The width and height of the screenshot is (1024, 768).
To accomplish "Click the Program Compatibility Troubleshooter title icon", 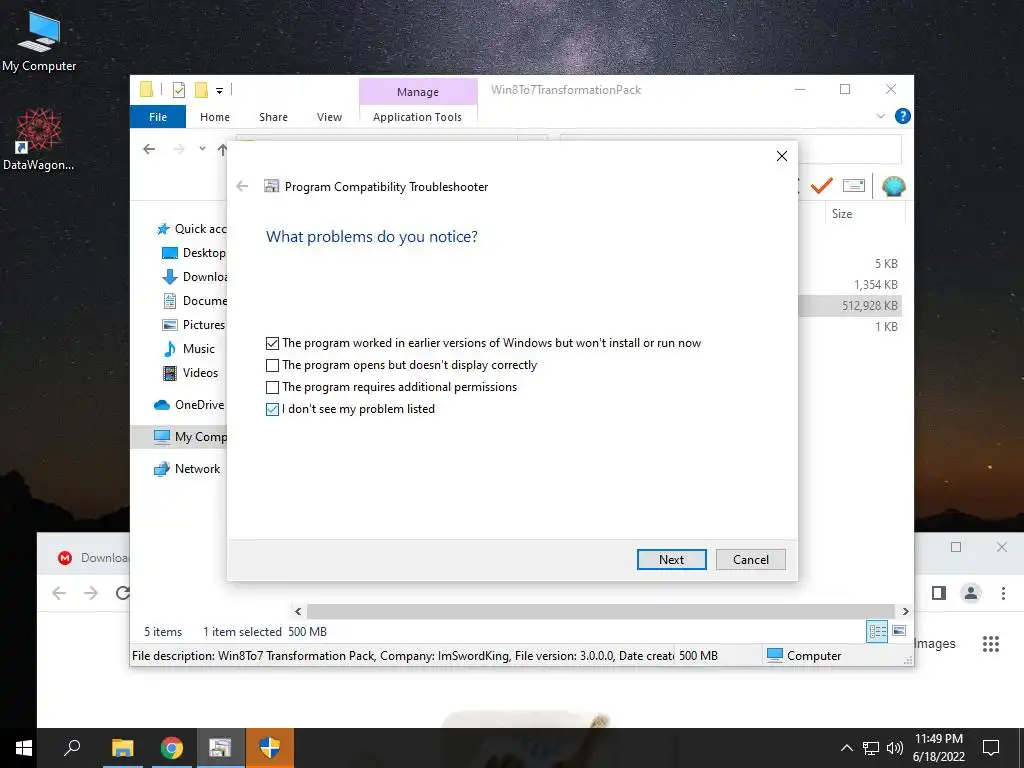I will (271, 186).
